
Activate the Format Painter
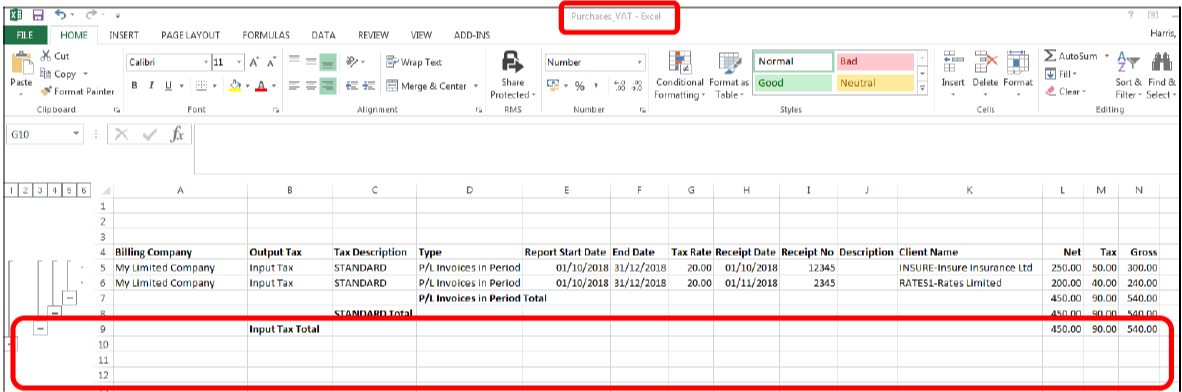[77, 91]
